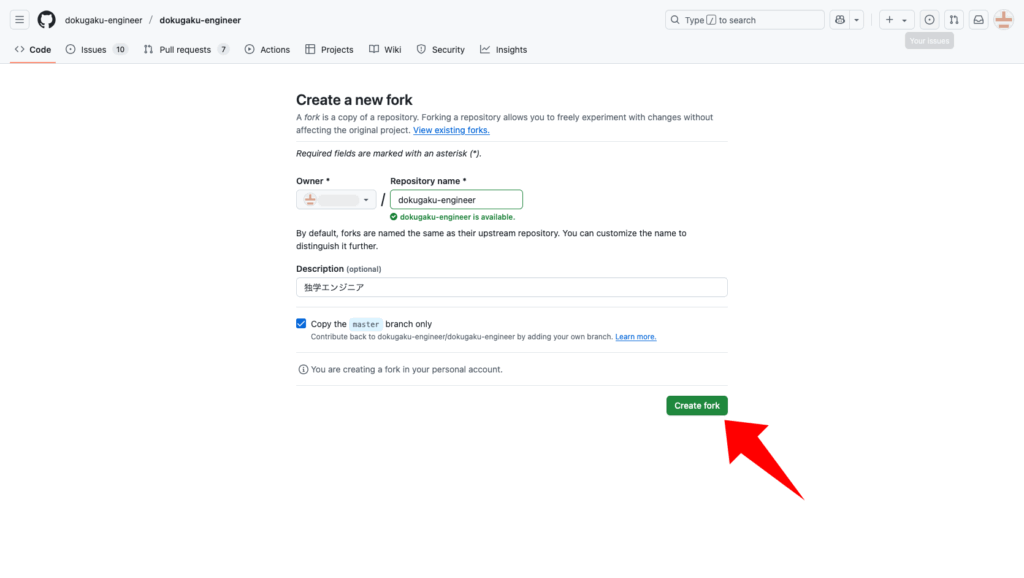The height and width of the screenshot is (578, 1024).
Task: Expand the Owner dropdown
Action: click(336, 200)
